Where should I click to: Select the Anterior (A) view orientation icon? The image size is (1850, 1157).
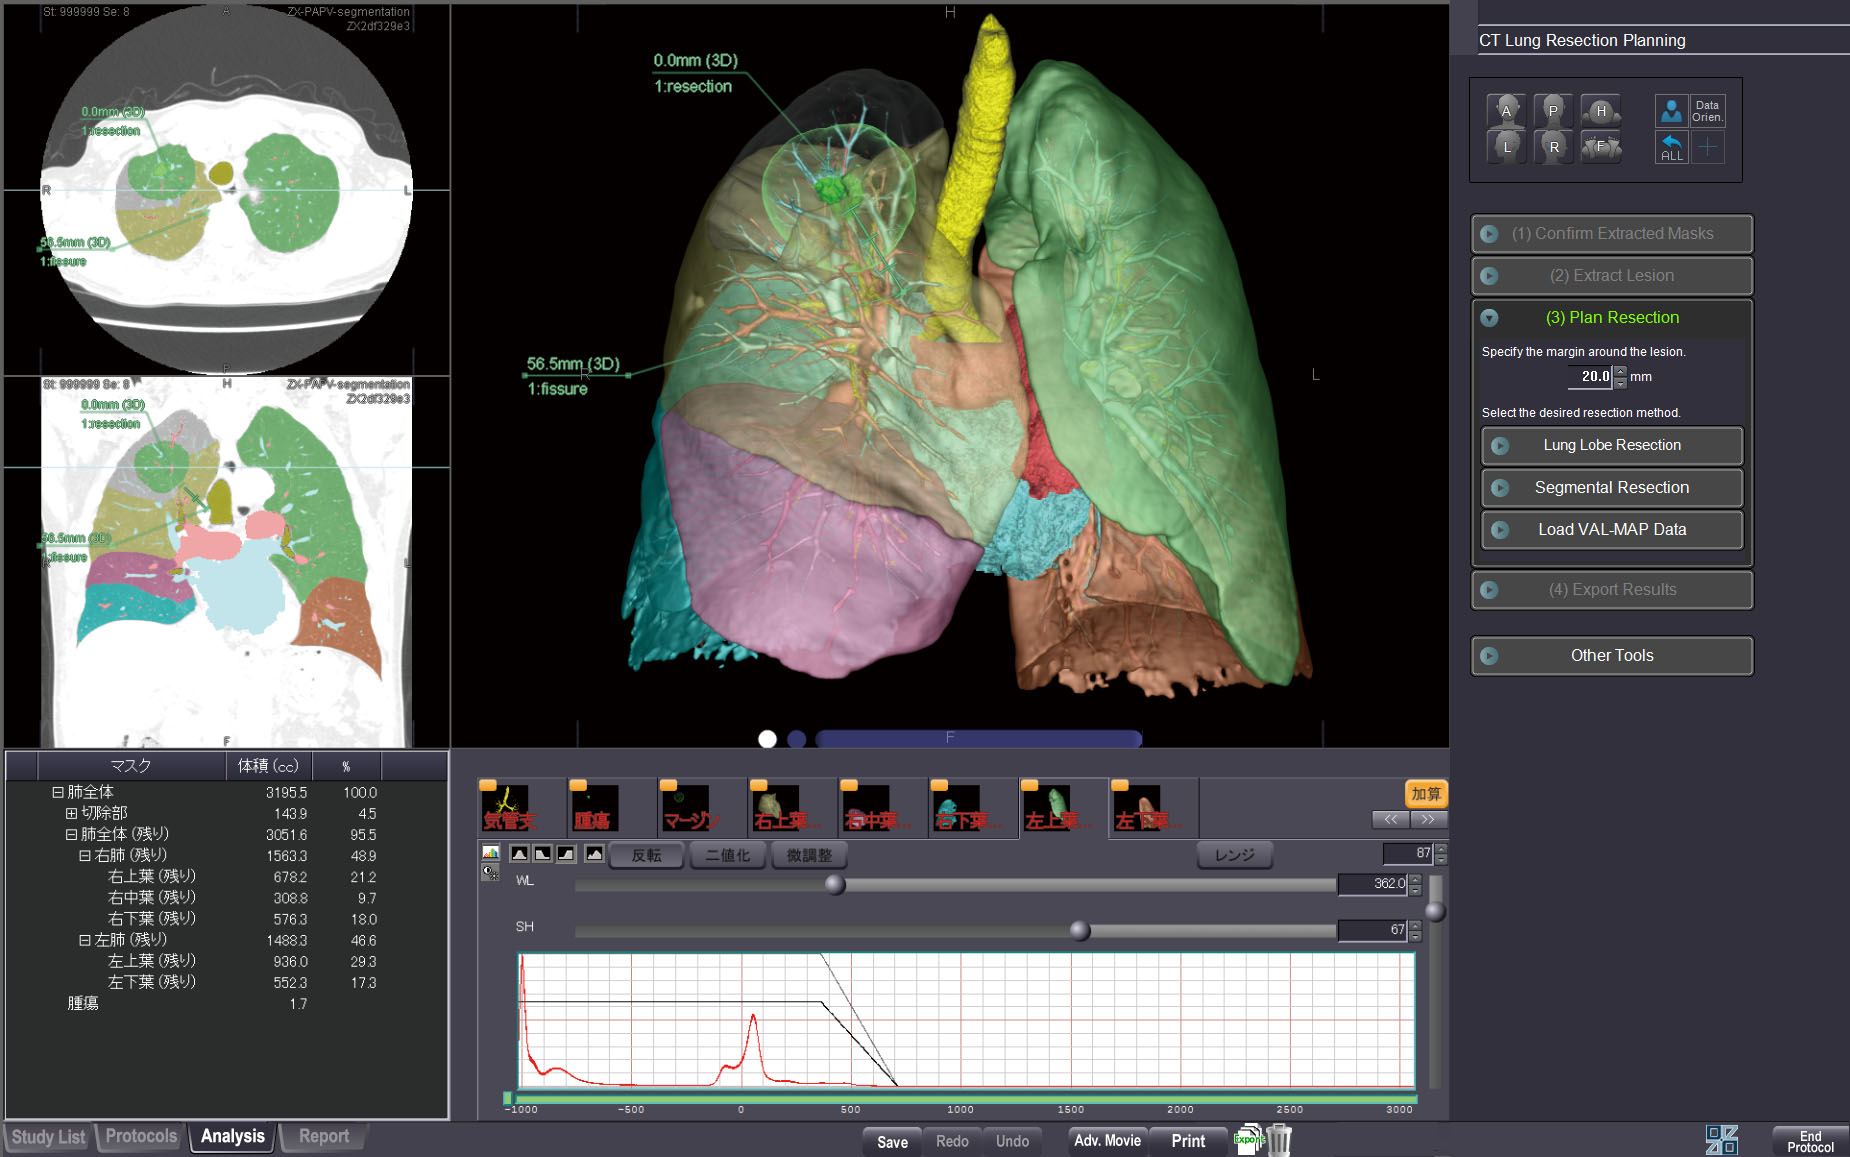[x=1506, y=111]
